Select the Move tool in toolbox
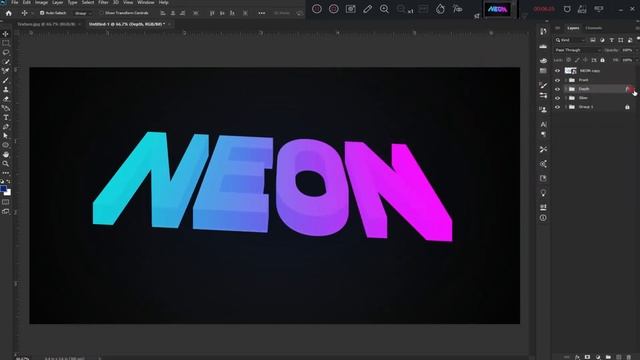640x360 pixels. pos(6,34)
